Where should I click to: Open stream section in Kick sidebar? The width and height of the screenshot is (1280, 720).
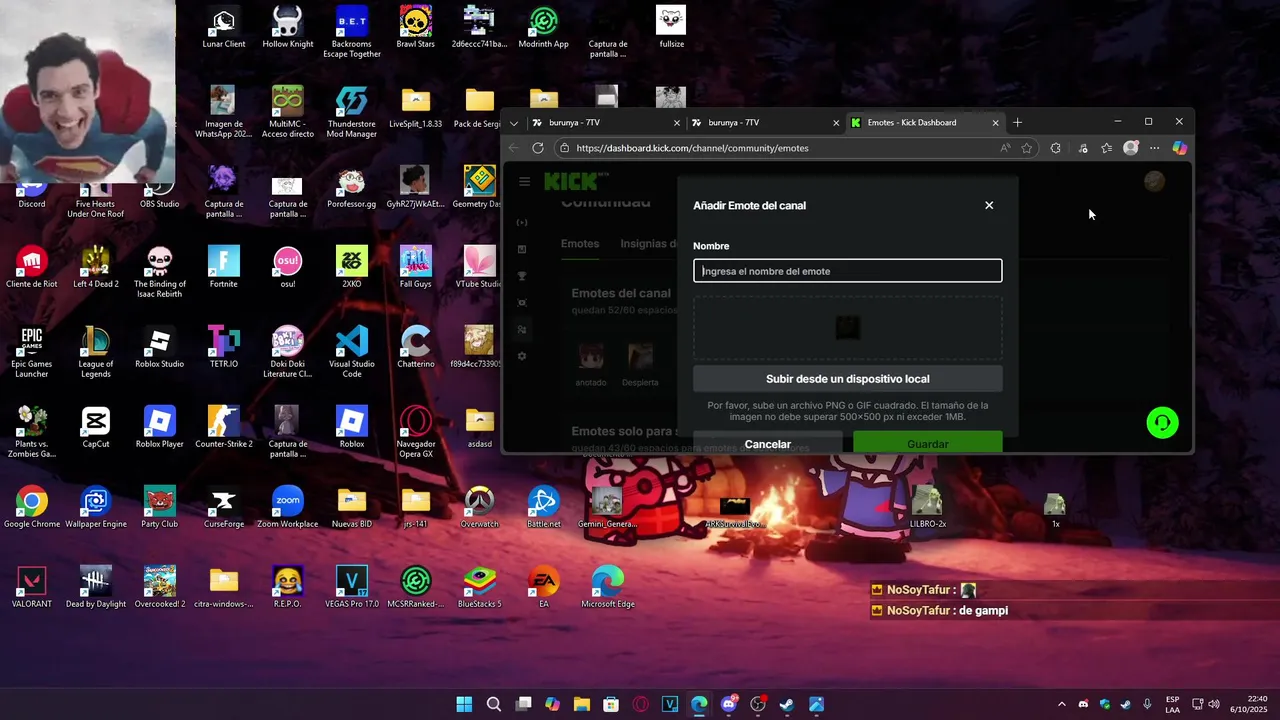click(522, 222)
